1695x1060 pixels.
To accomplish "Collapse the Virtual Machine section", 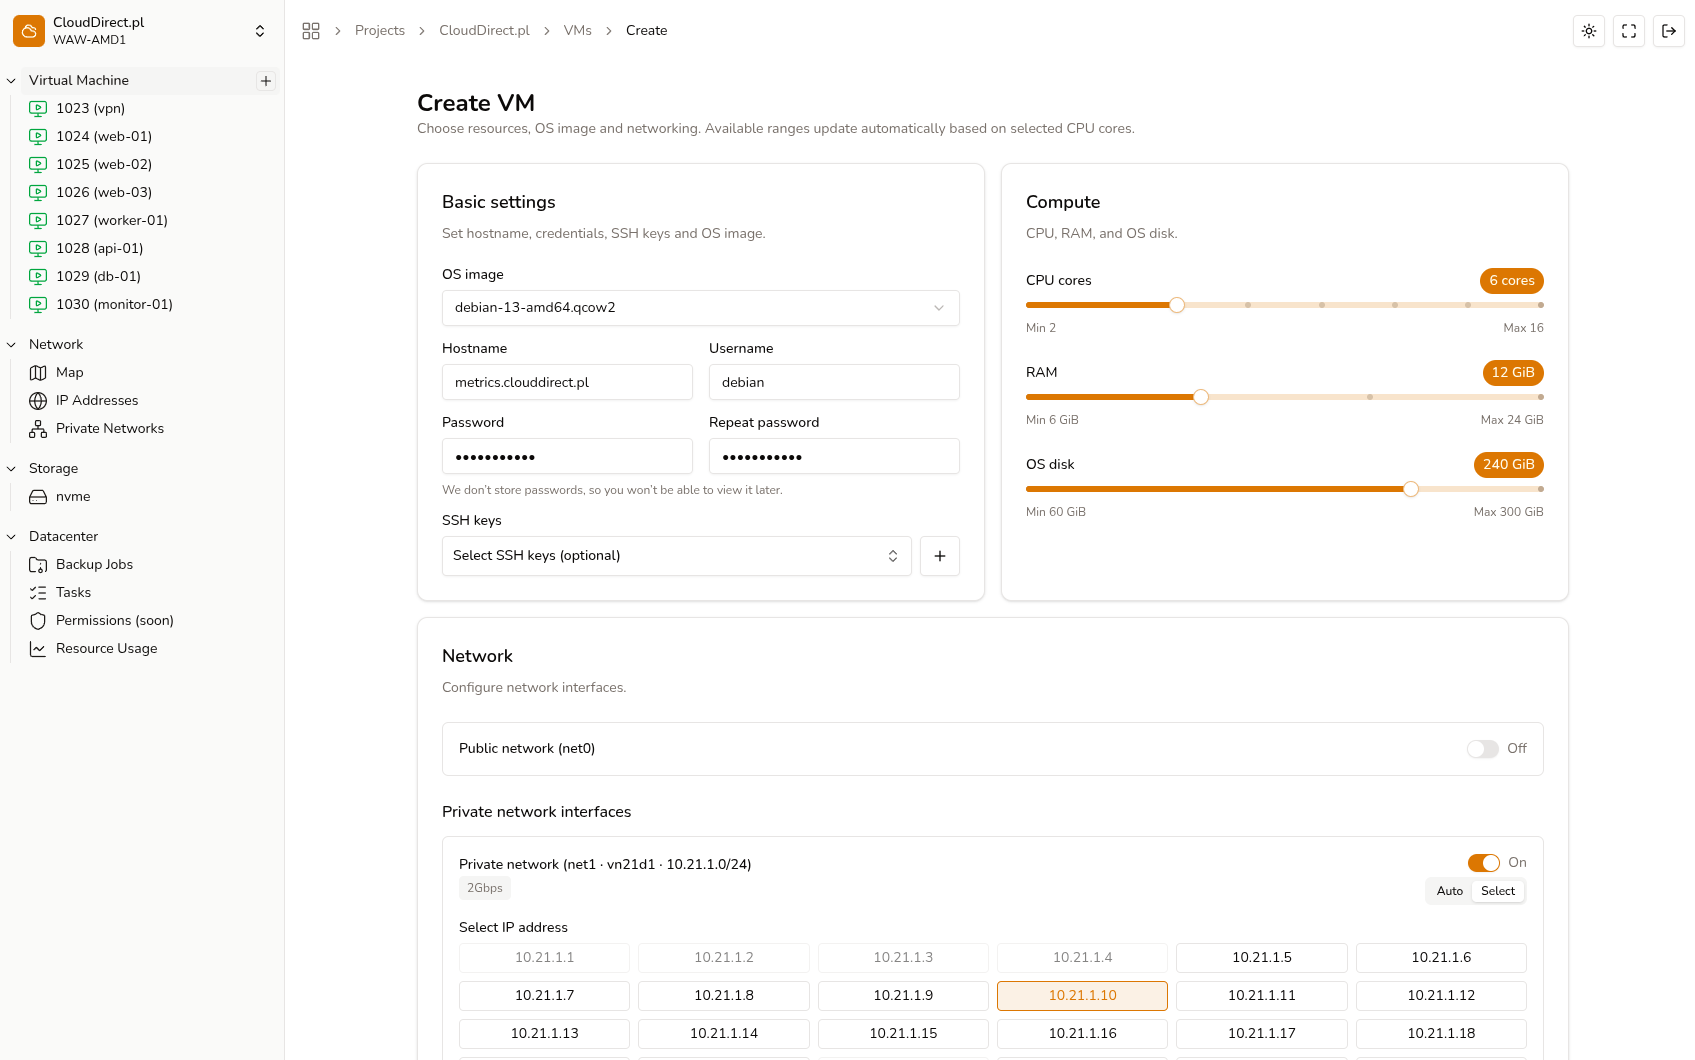I will point(11,80).
